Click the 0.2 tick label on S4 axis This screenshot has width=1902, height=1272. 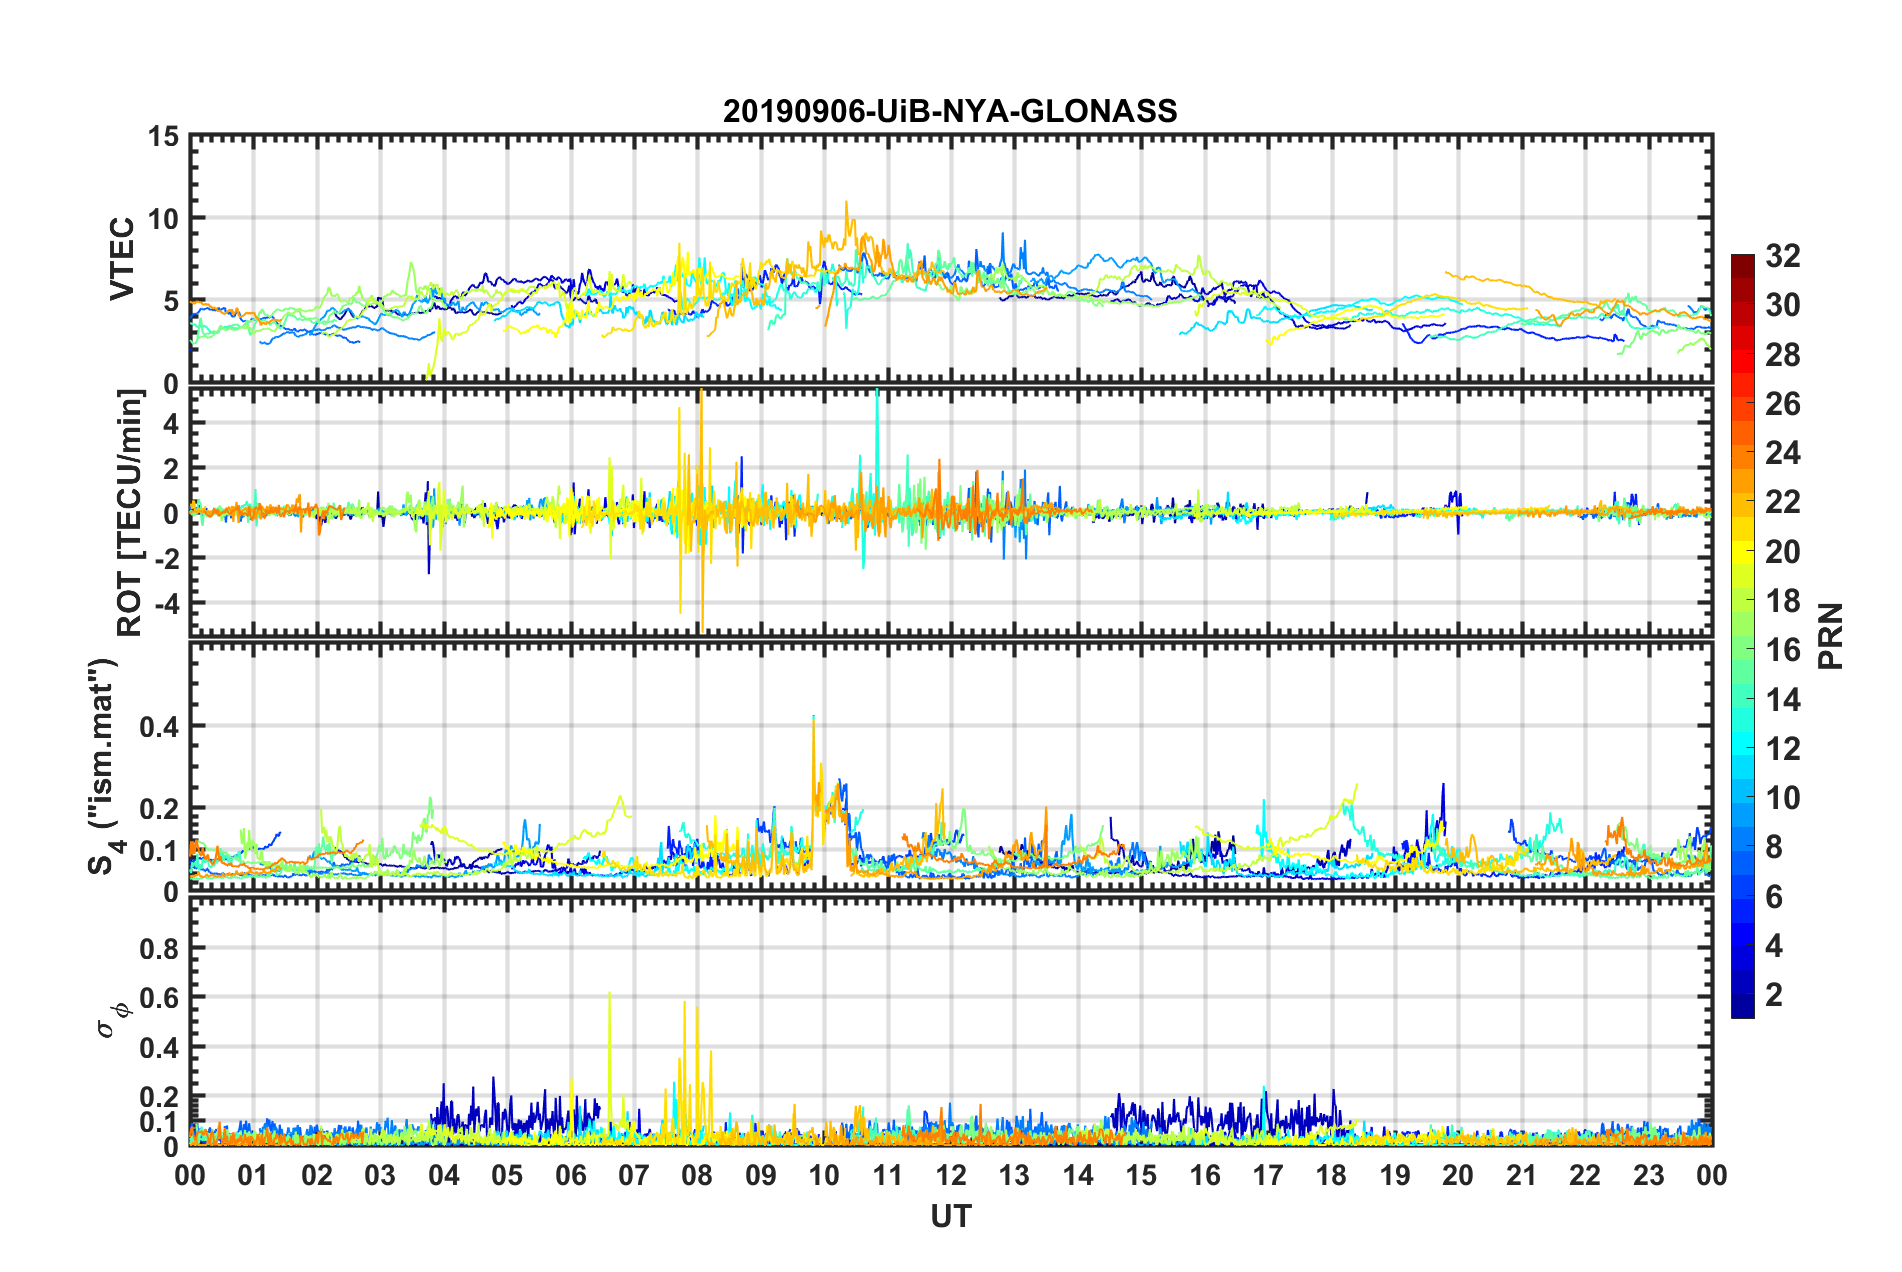[160, 809]
